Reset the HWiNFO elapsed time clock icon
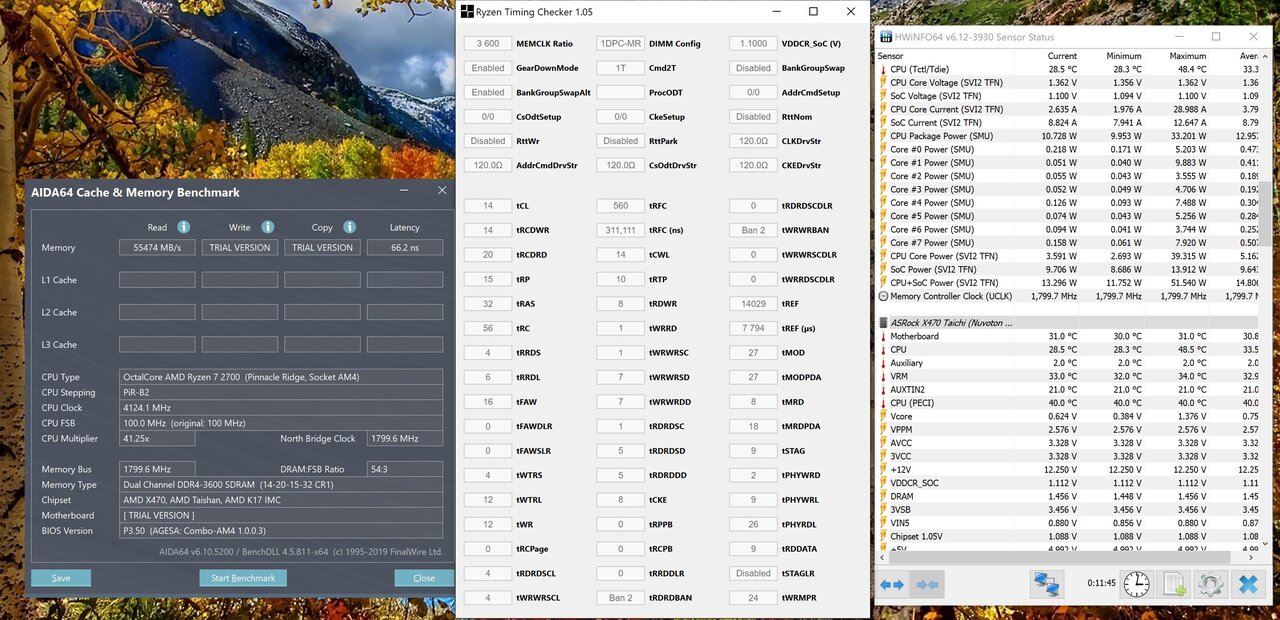Image resolution: width=1280 pixels, height=620 pixels. tap(1136, 583)
